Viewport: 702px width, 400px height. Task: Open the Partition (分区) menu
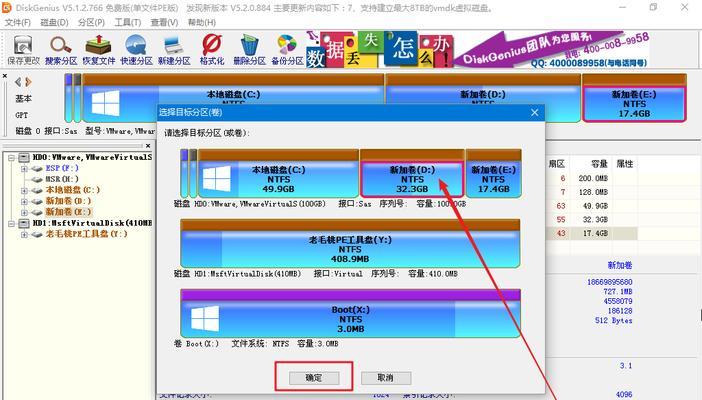[91, 22]
